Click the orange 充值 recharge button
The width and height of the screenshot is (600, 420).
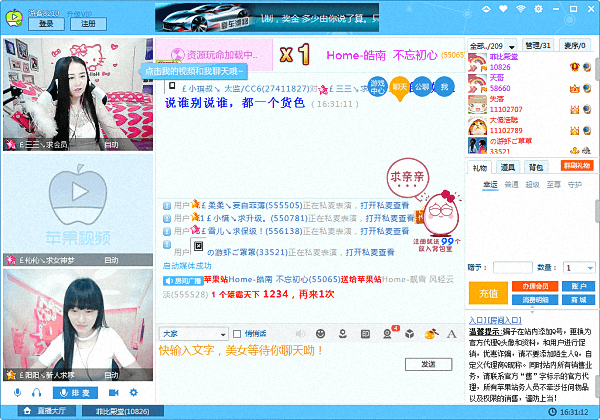click(x=489, y=294)
